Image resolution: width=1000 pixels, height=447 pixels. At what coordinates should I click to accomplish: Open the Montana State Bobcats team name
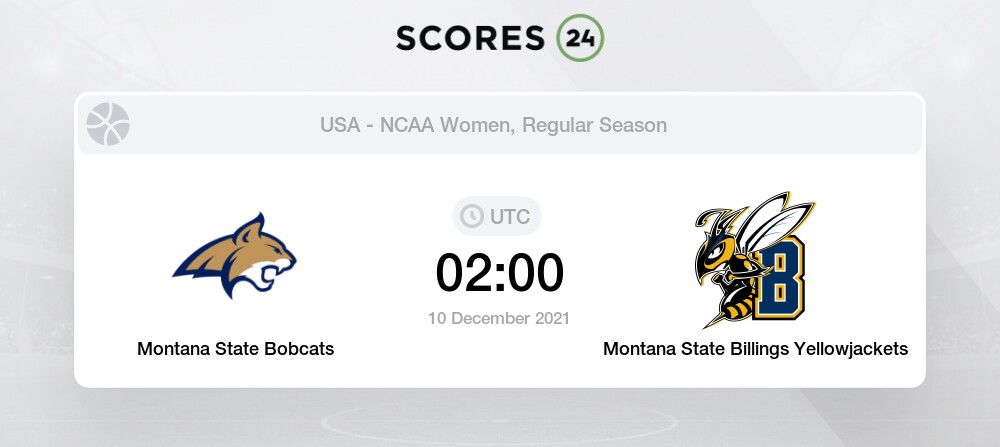pyautogui.click(x=235, y=349)
